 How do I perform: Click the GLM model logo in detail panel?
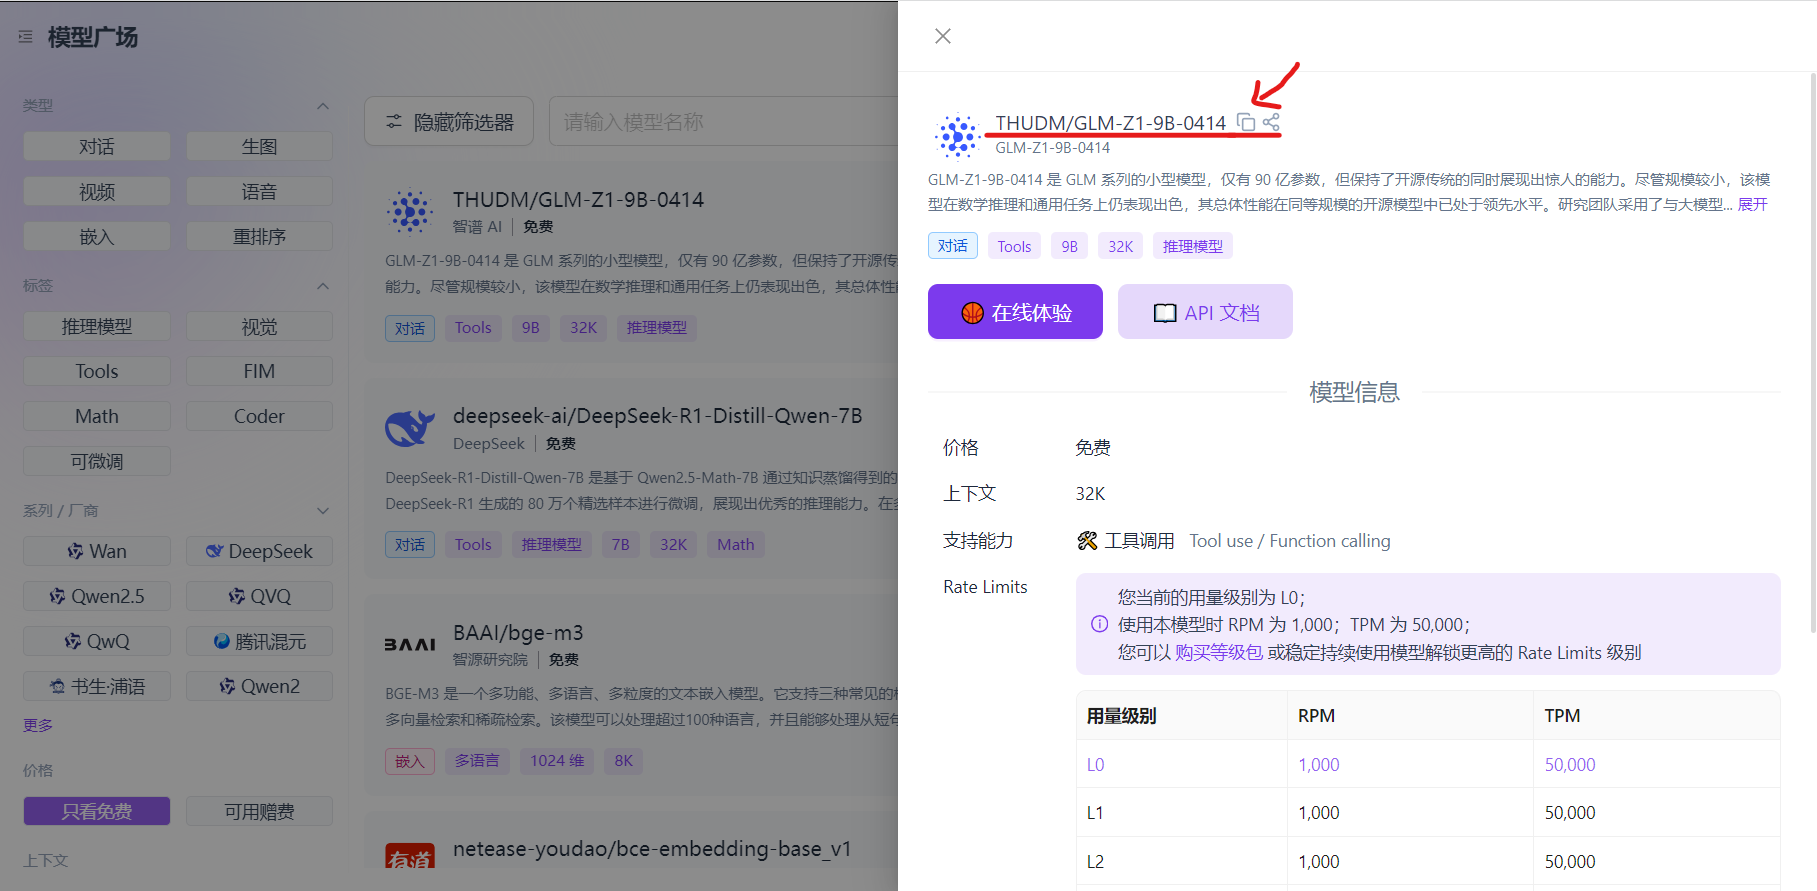pyautogui.click(x=957, y=136)
